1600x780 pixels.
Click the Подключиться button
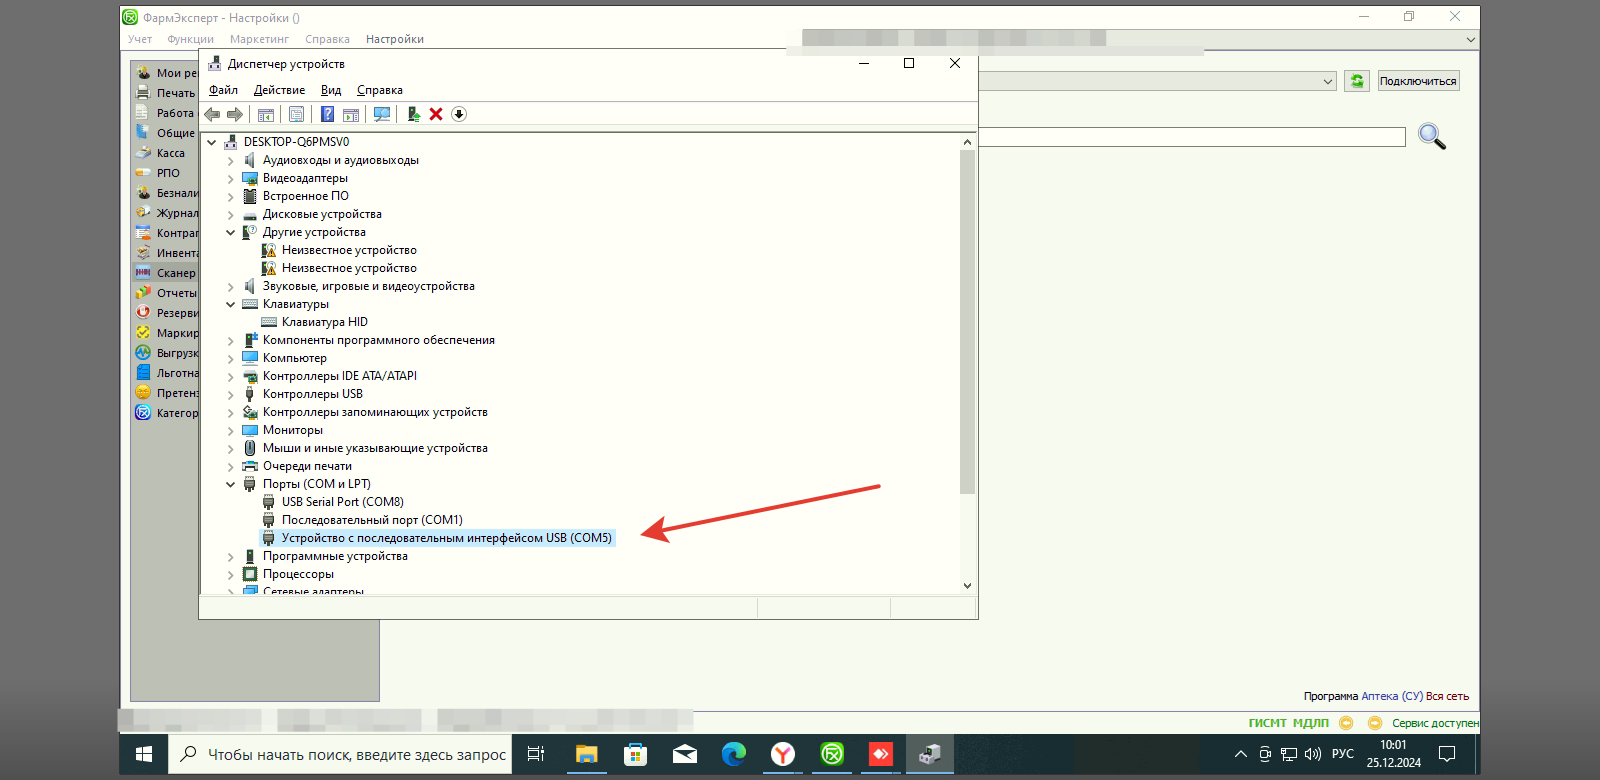click(1418, 81)
